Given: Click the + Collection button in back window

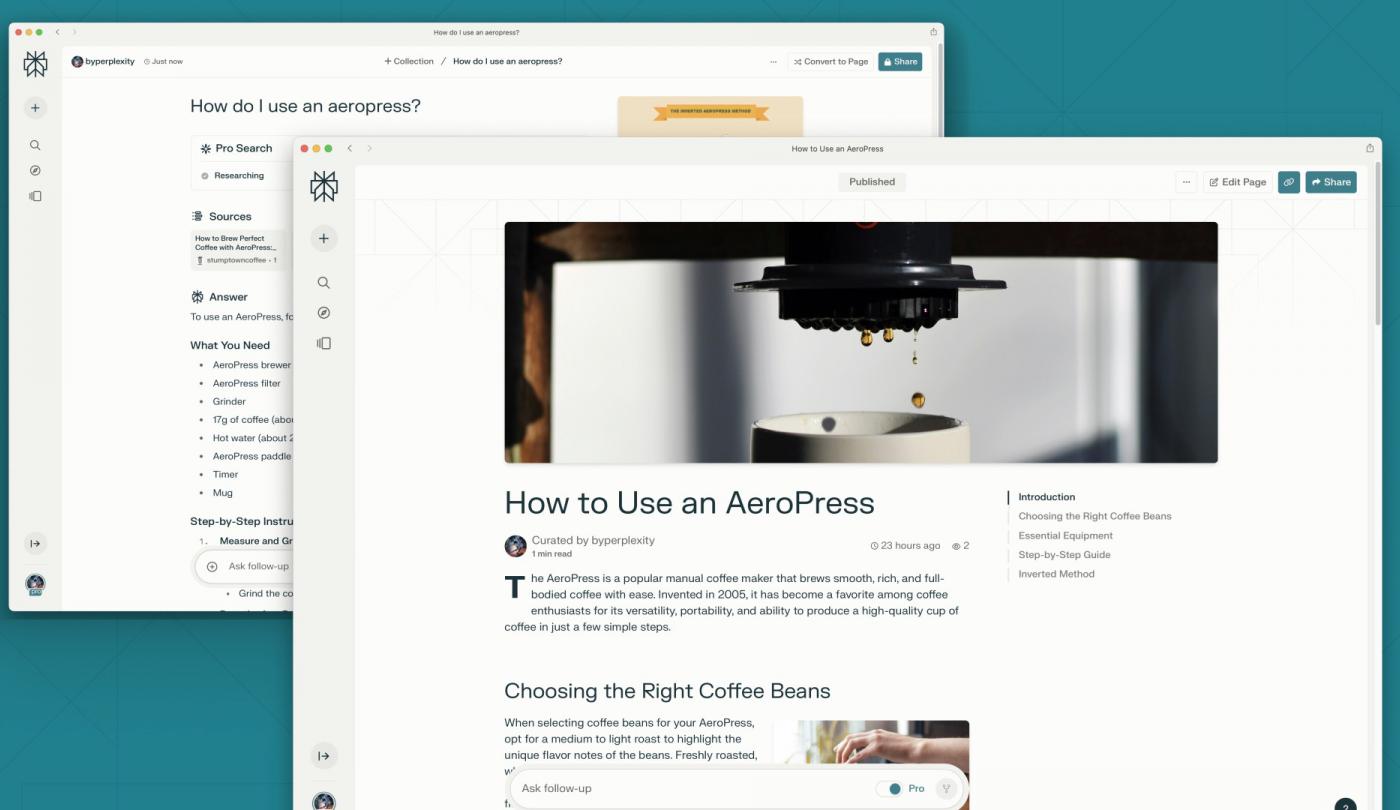Looking at the screenshot, I should coord(409,61).
